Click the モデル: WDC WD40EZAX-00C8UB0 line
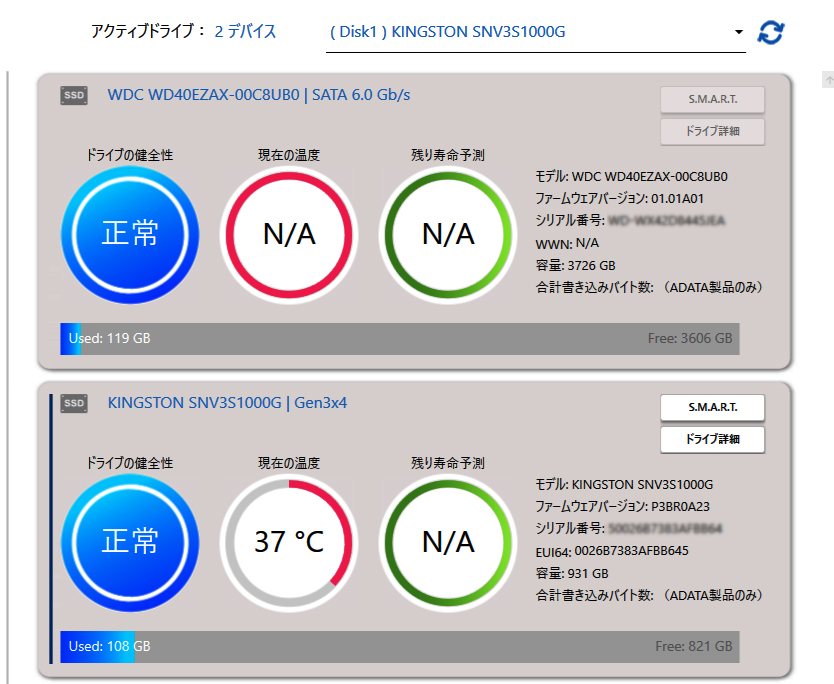The image size is (834, 684). click(631, 177)
